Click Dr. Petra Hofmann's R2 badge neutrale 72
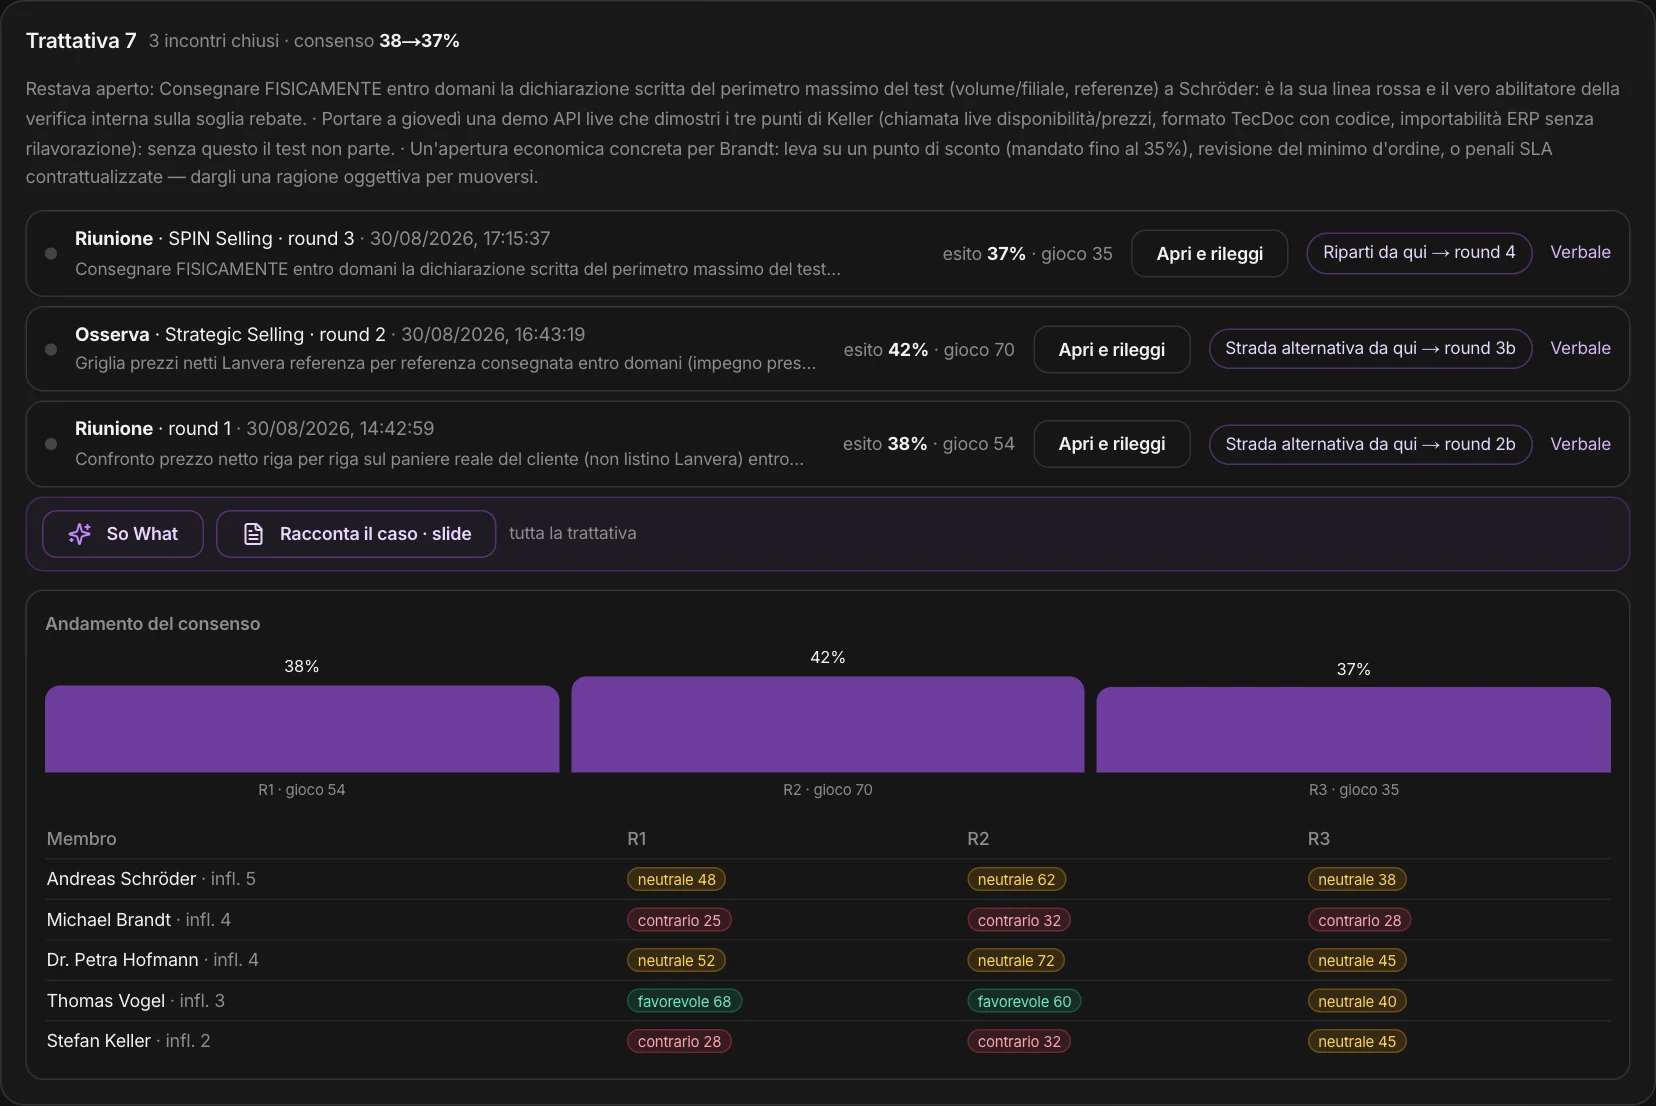Screen dimensions: 1656x1106 click(x=1016, y=960)
